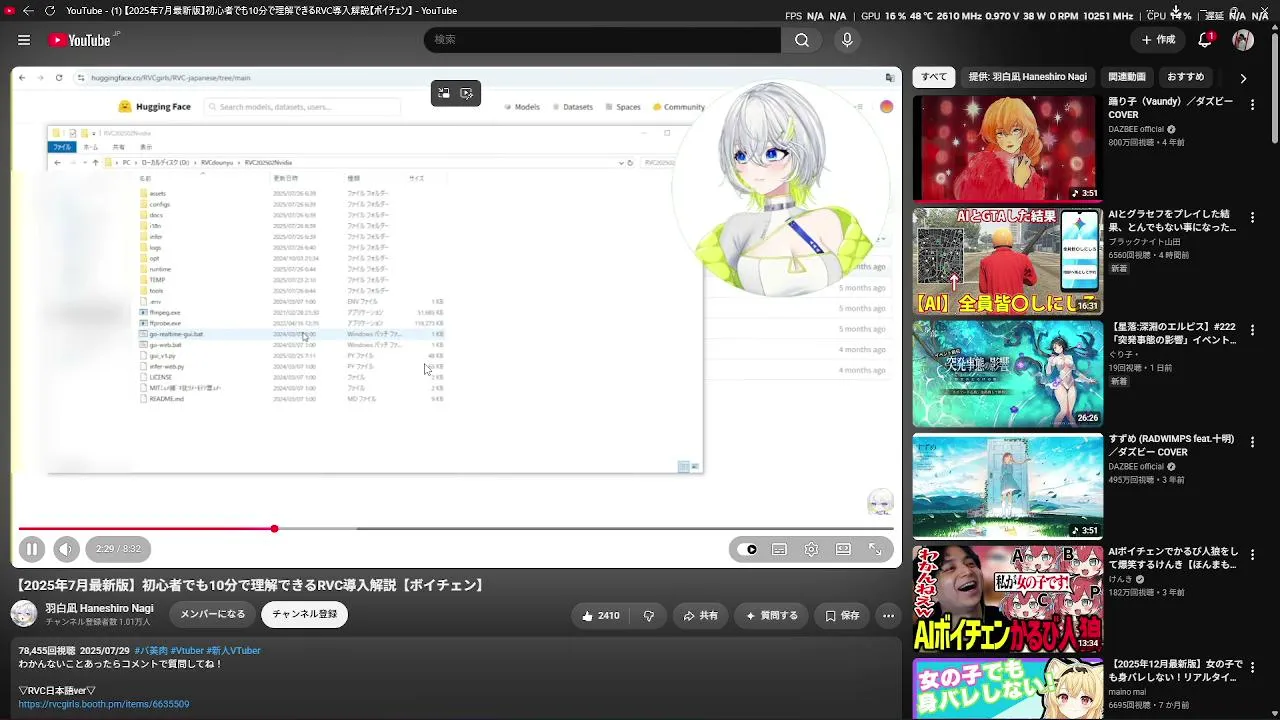This screenshot has width=1280, height=720.
Task: Toggle subtitles on the player
Action: coord(779,549)
